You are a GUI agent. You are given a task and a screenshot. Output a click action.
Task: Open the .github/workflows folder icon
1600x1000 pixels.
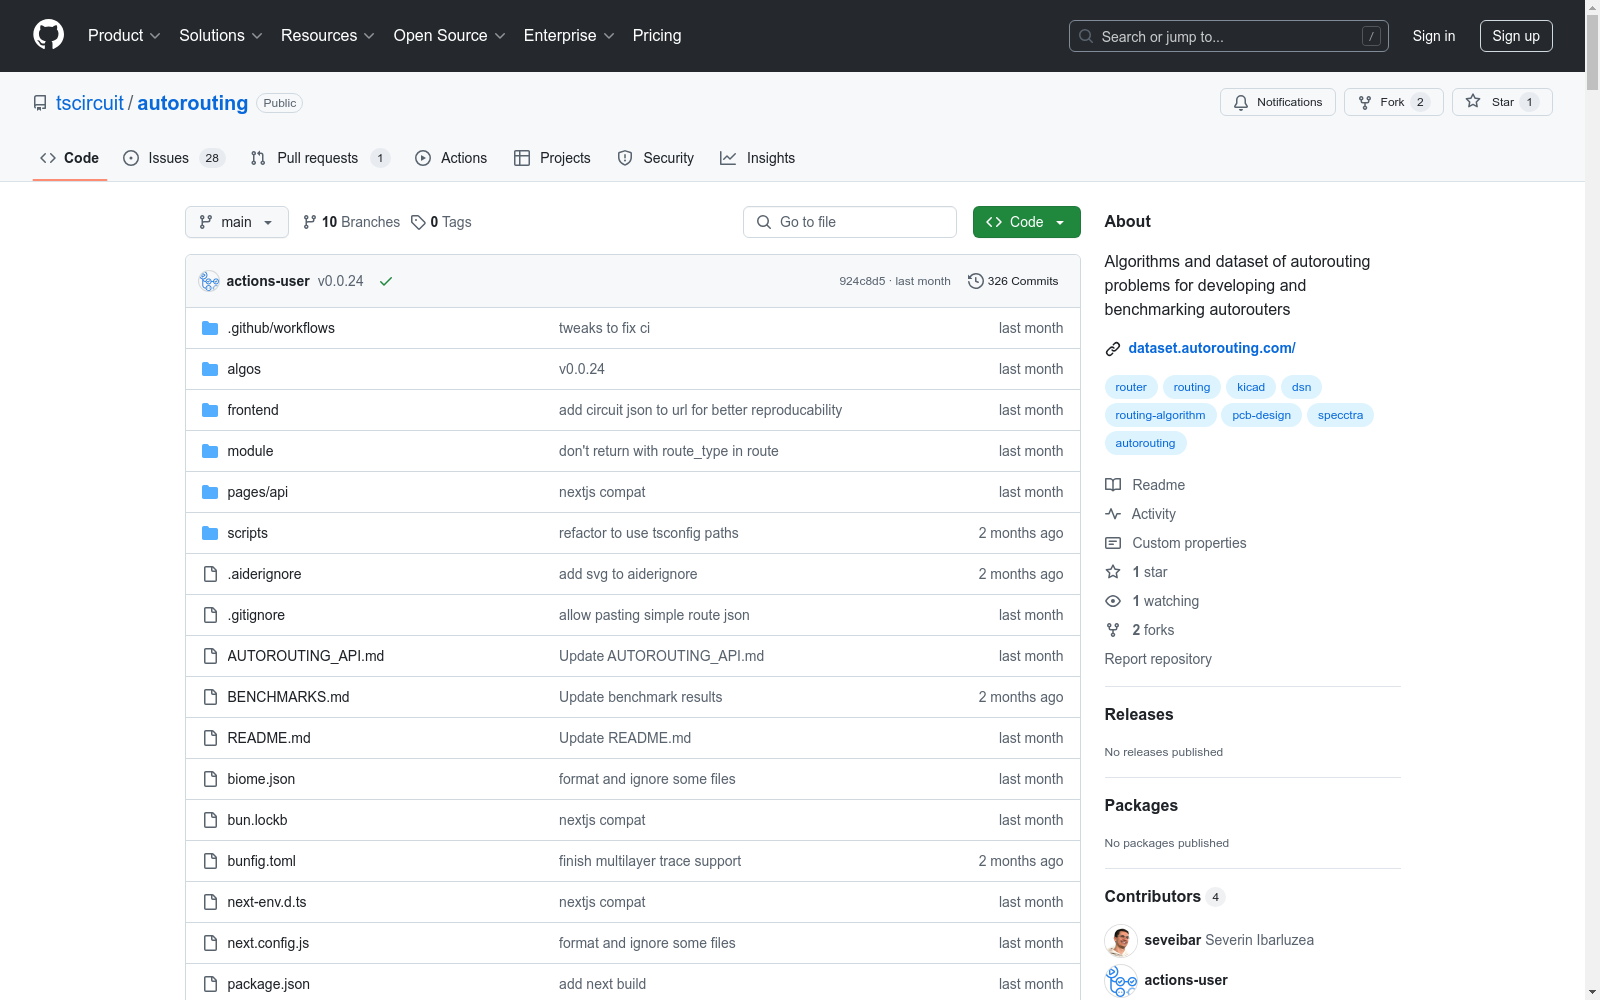(210, 328)
